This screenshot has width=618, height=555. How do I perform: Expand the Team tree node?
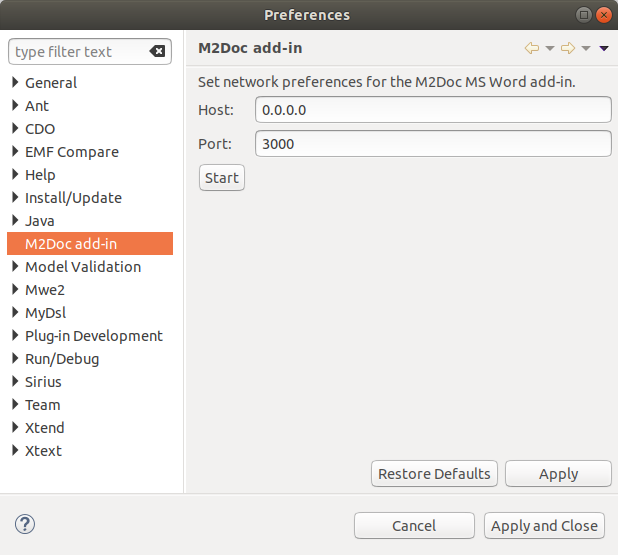(x=15, y=404)
